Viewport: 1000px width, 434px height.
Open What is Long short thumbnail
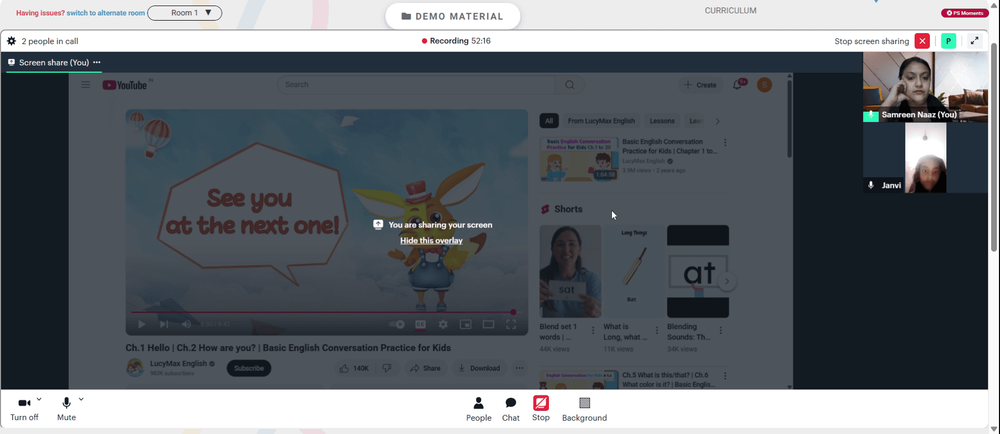point(634,271)
